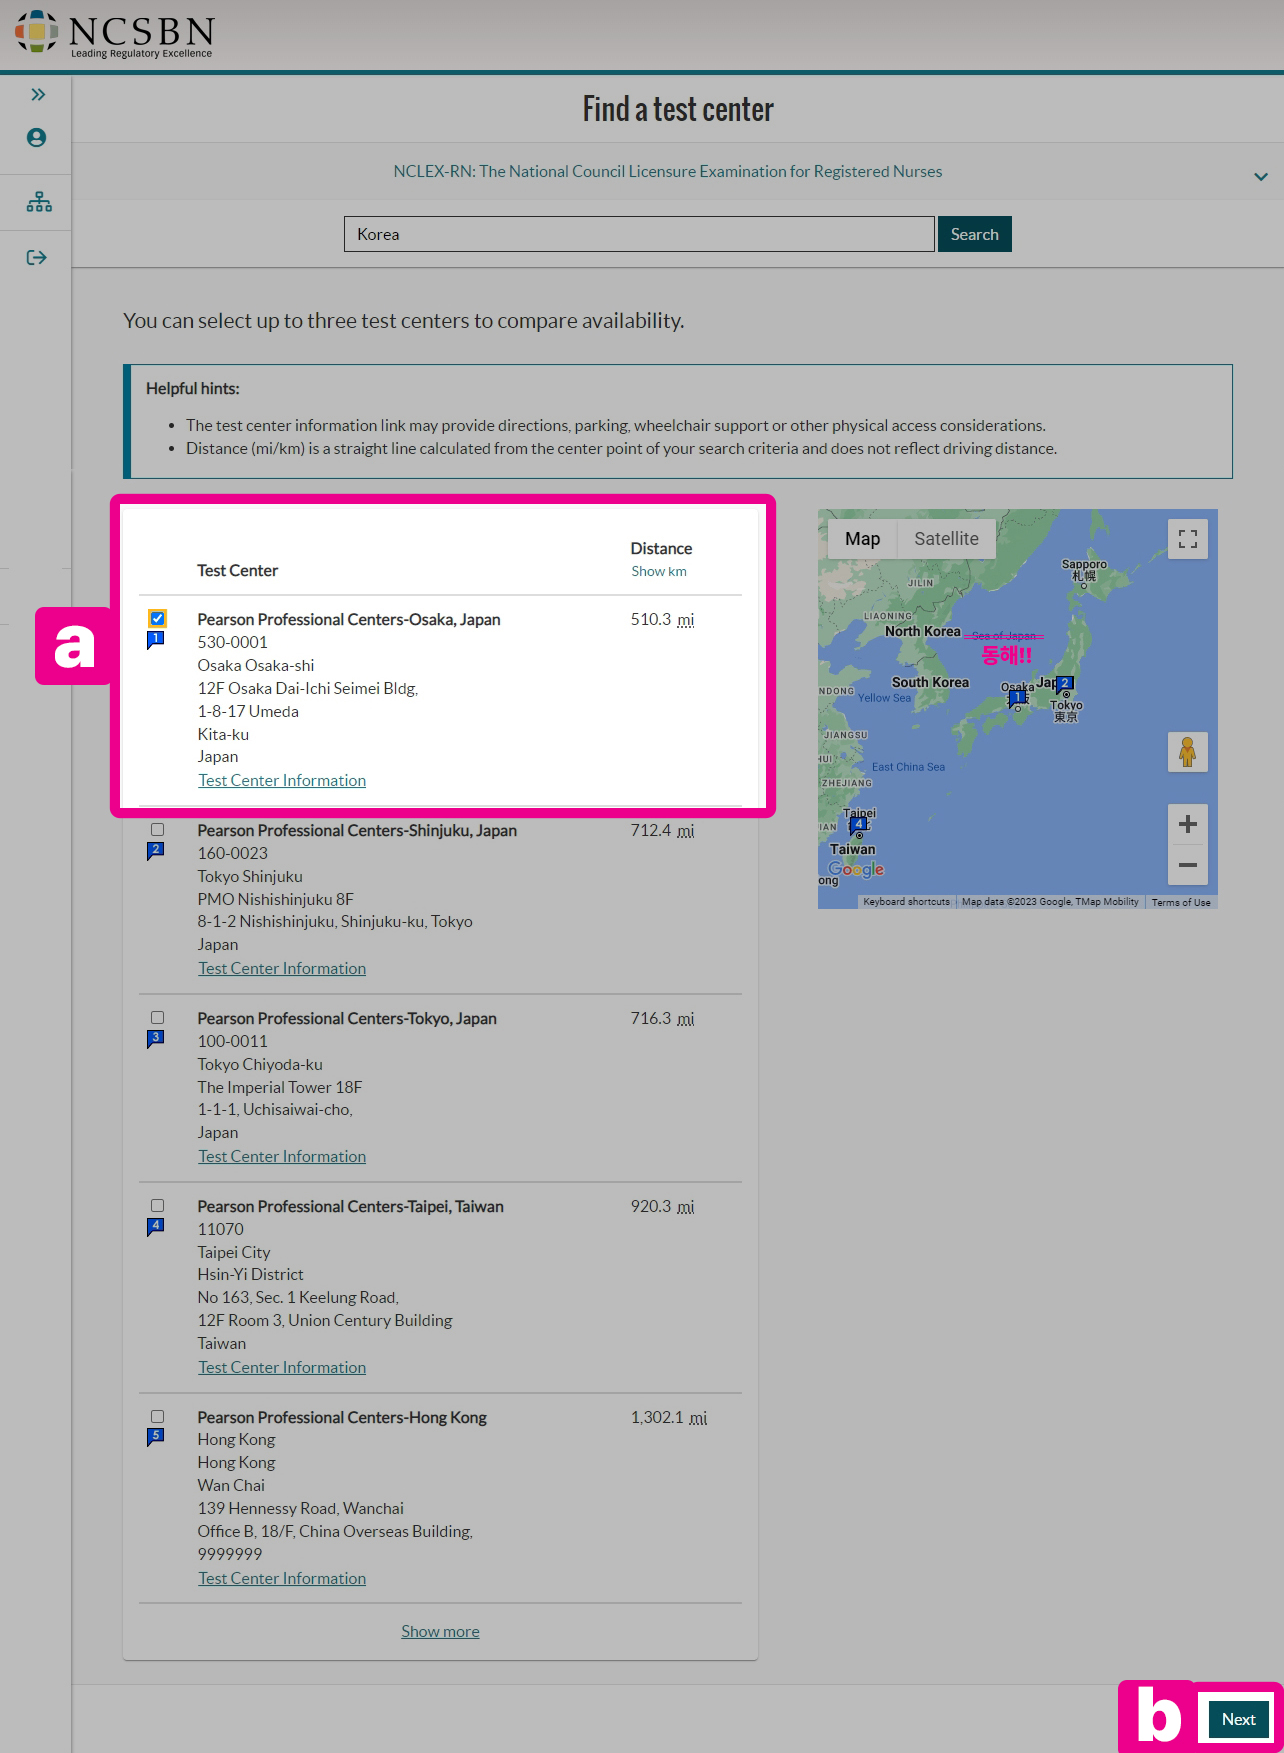Open Test Center Information for Shinjuku
The width and height of the screenshot is (1284, 1753).
coord(282,968)
